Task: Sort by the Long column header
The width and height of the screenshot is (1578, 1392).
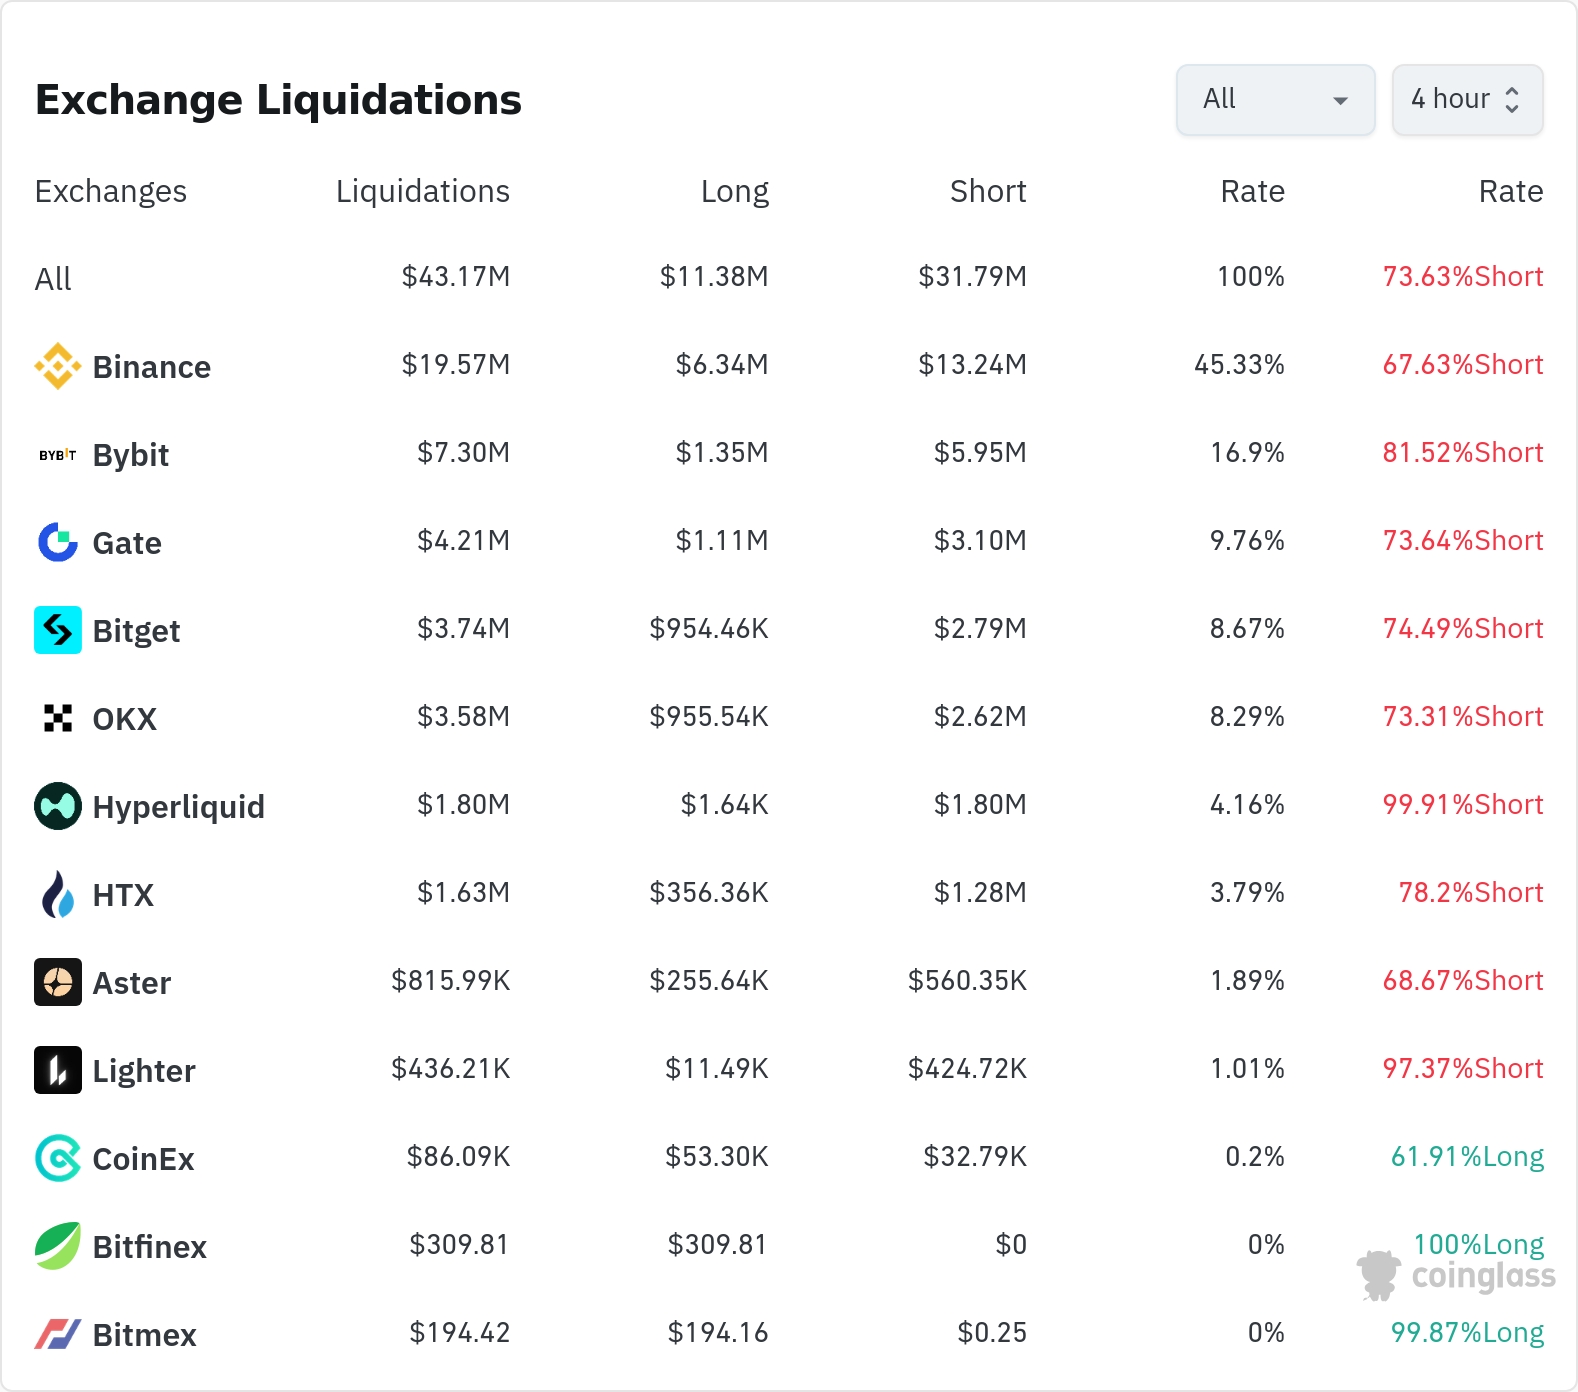Action: tap(734, 191)
